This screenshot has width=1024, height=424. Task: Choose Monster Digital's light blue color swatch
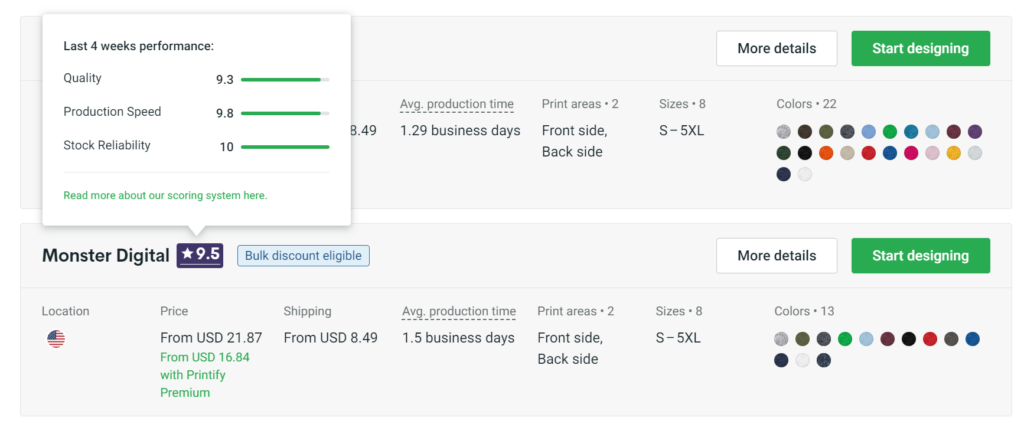coord(866,339)
